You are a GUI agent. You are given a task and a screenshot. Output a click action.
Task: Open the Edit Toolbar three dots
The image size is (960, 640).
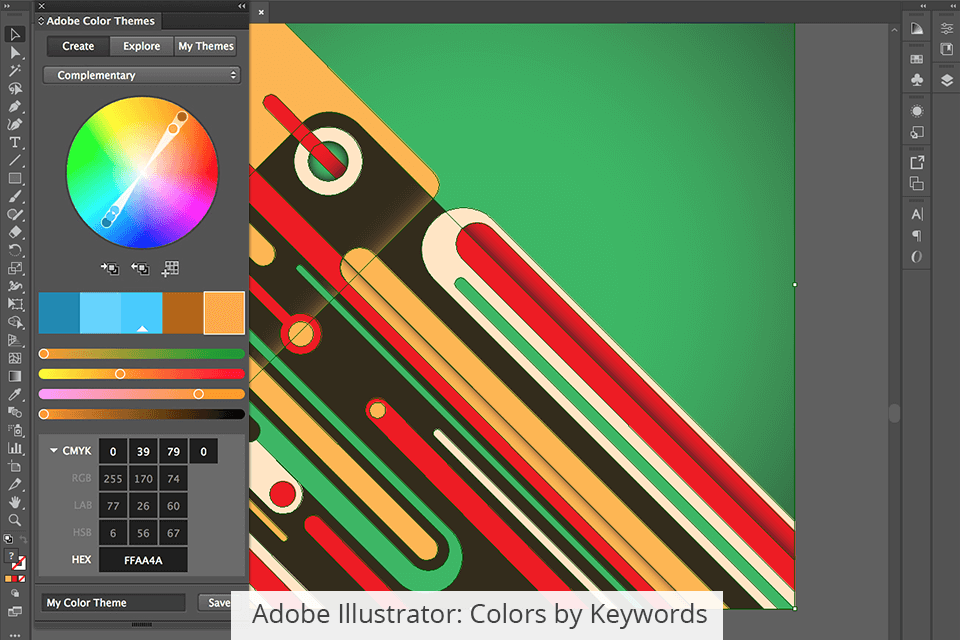tap(15, 634)
